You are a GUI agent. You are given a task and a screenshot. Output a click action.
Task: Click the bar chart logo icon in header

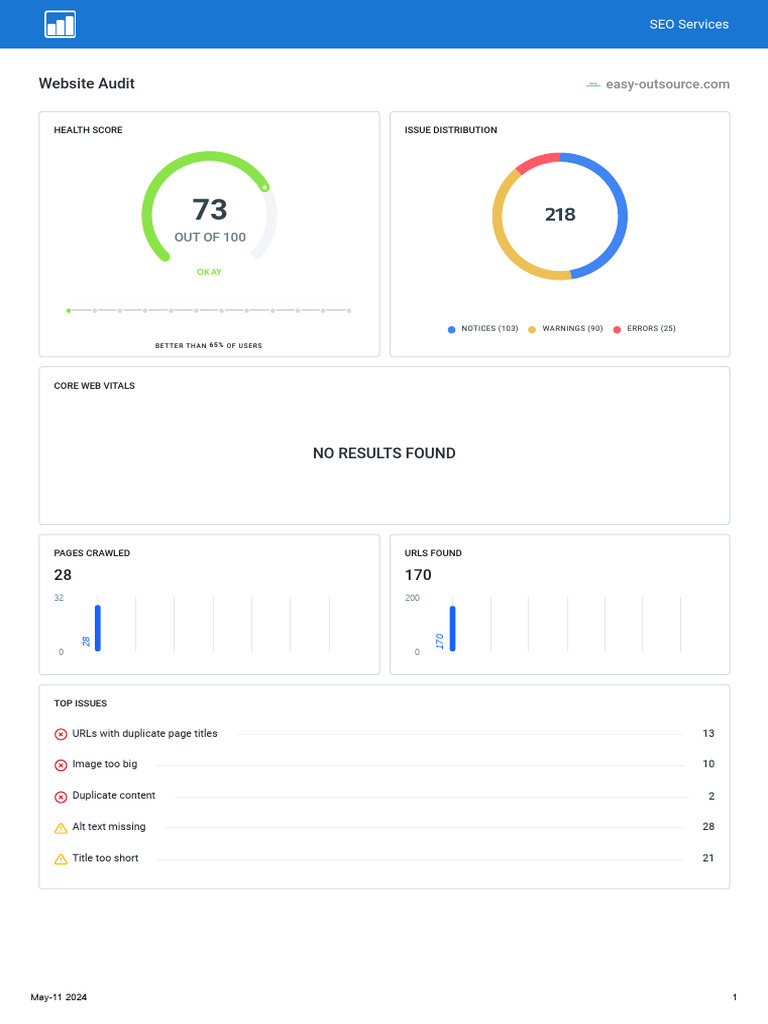[60, 24]
